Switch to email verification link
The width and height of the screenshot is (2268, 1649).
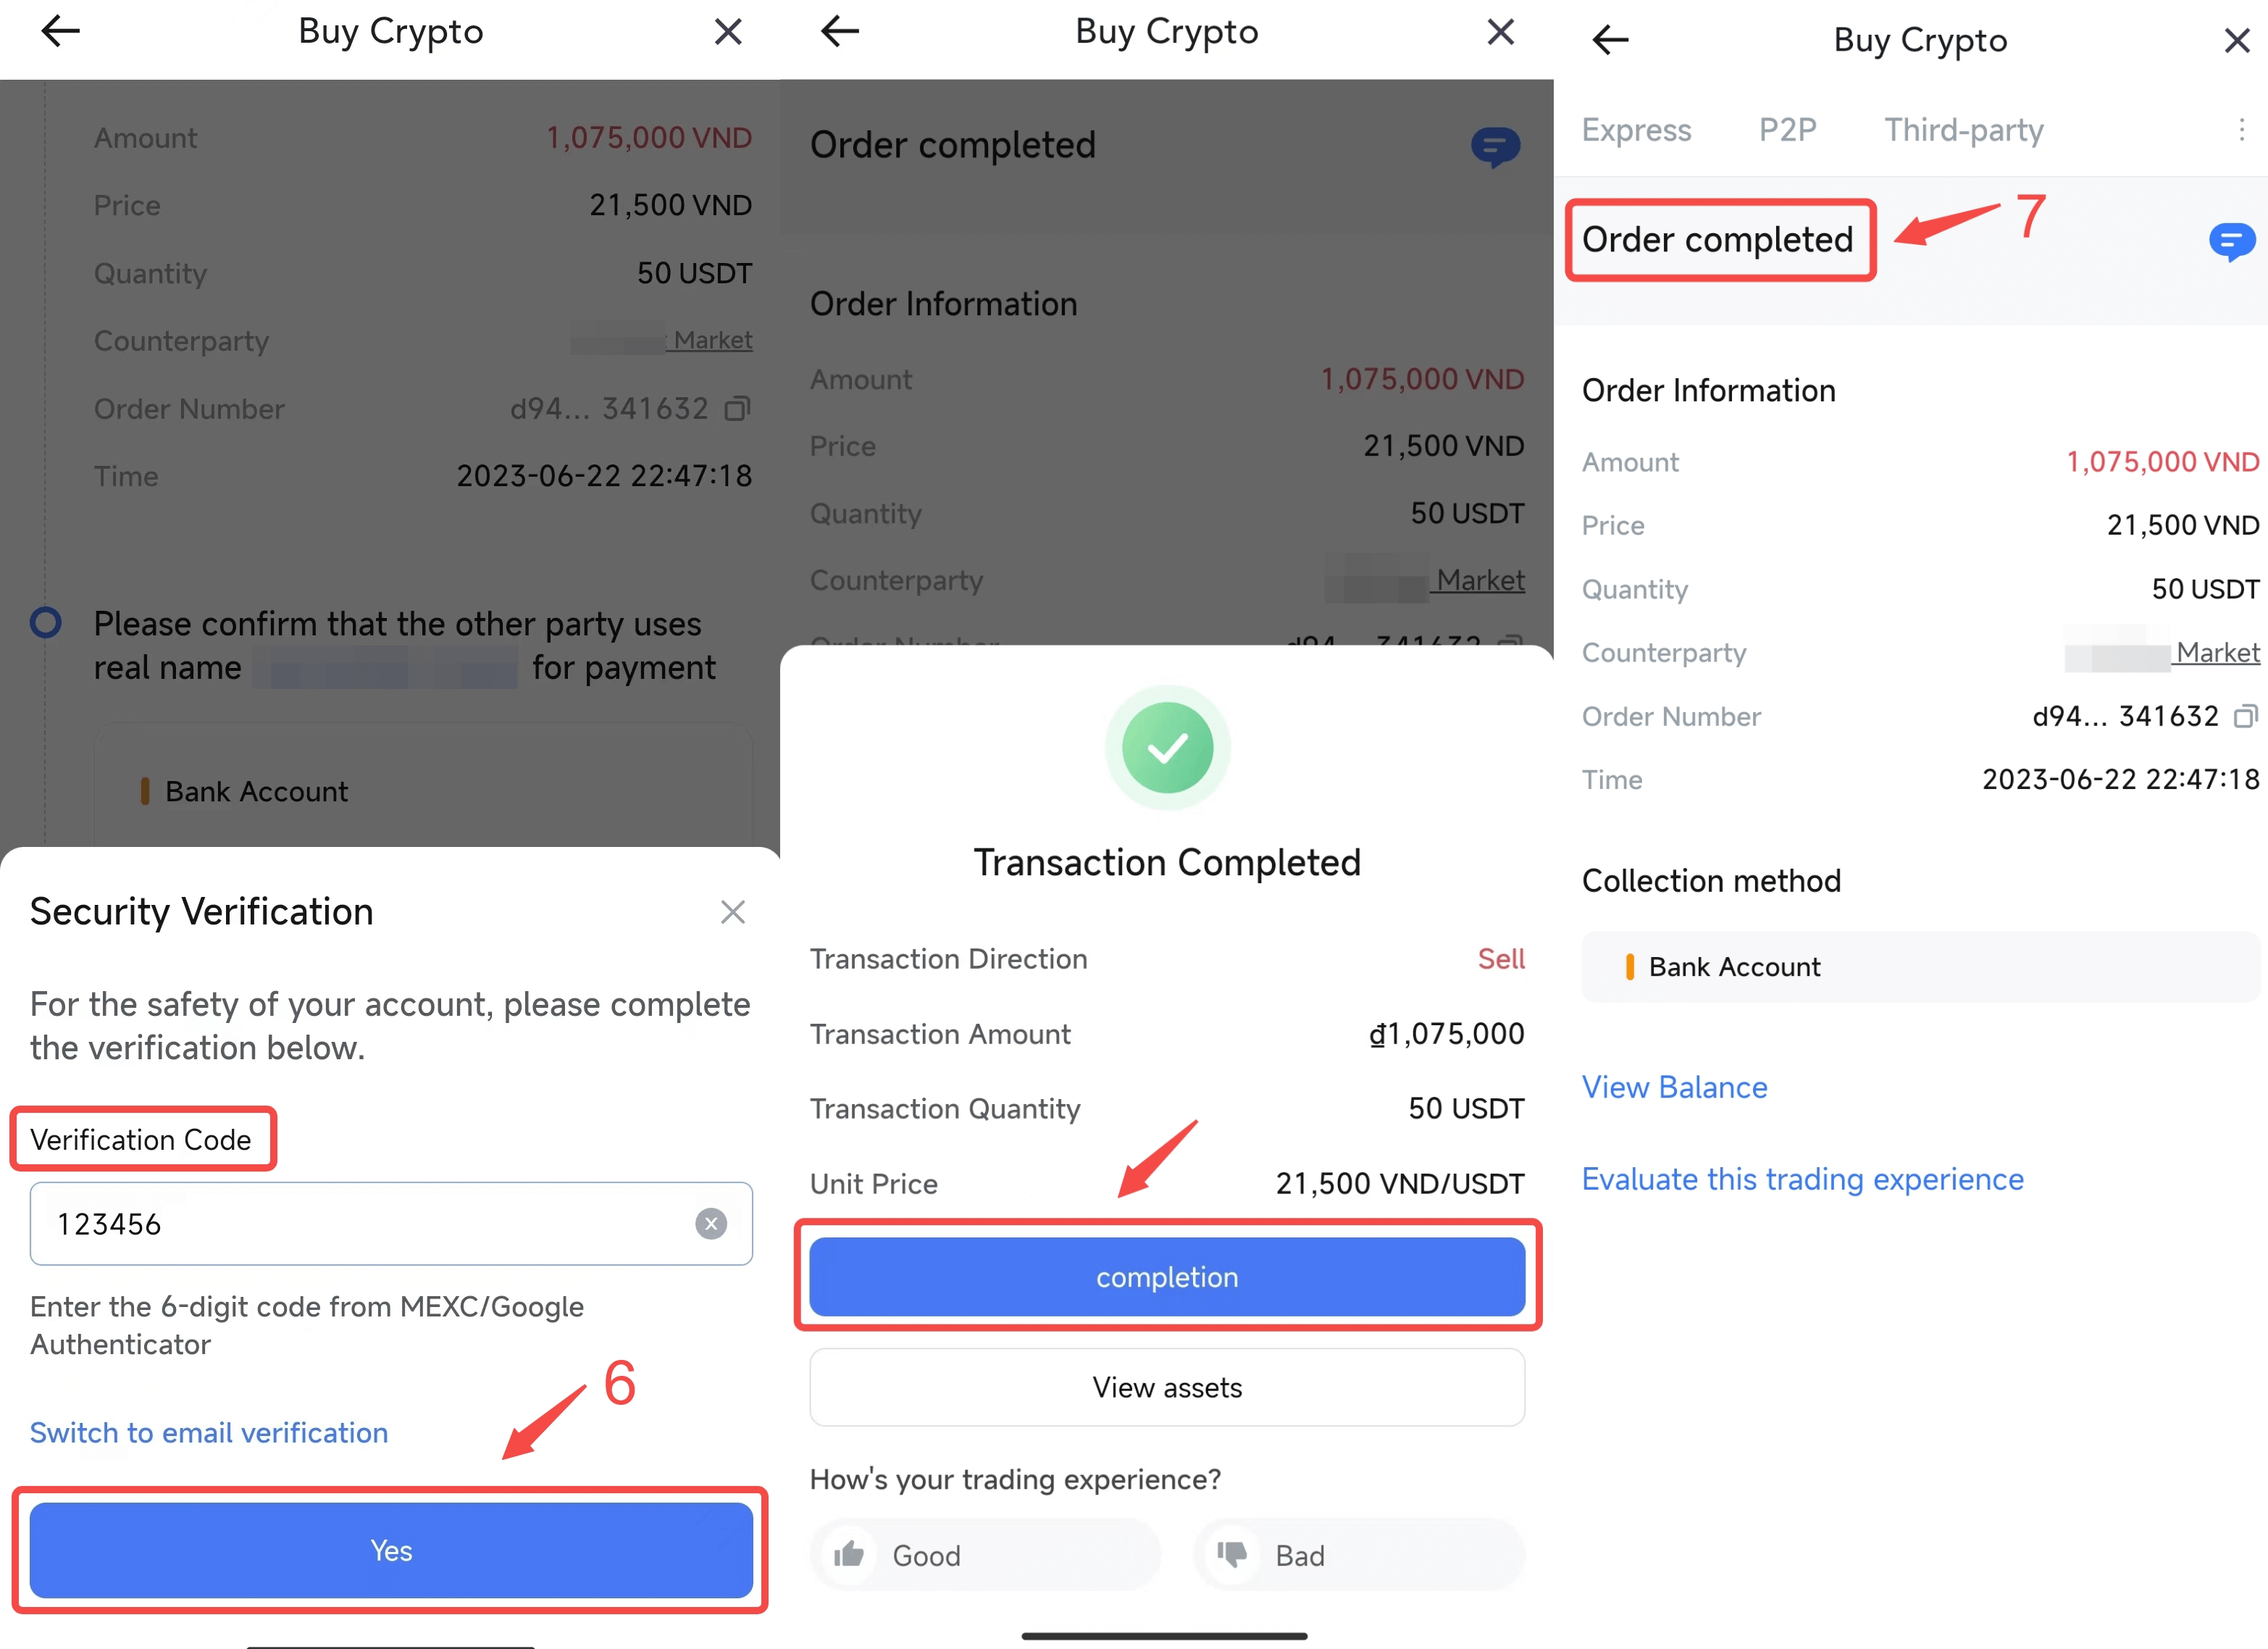coord(209,1432)
